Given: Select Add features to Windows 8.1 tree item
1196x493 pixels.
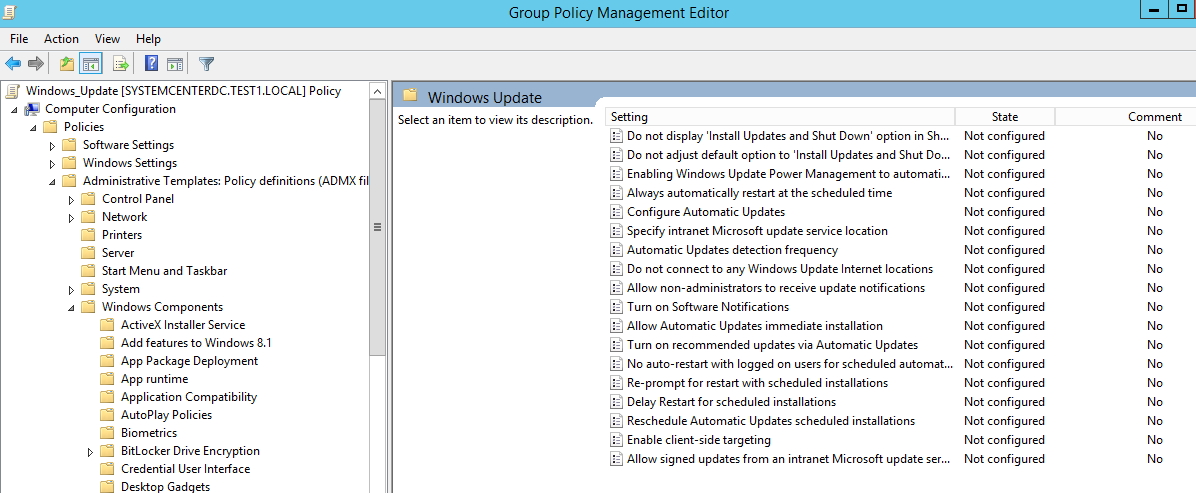Looking at the screenshot, I should [196, 343].
